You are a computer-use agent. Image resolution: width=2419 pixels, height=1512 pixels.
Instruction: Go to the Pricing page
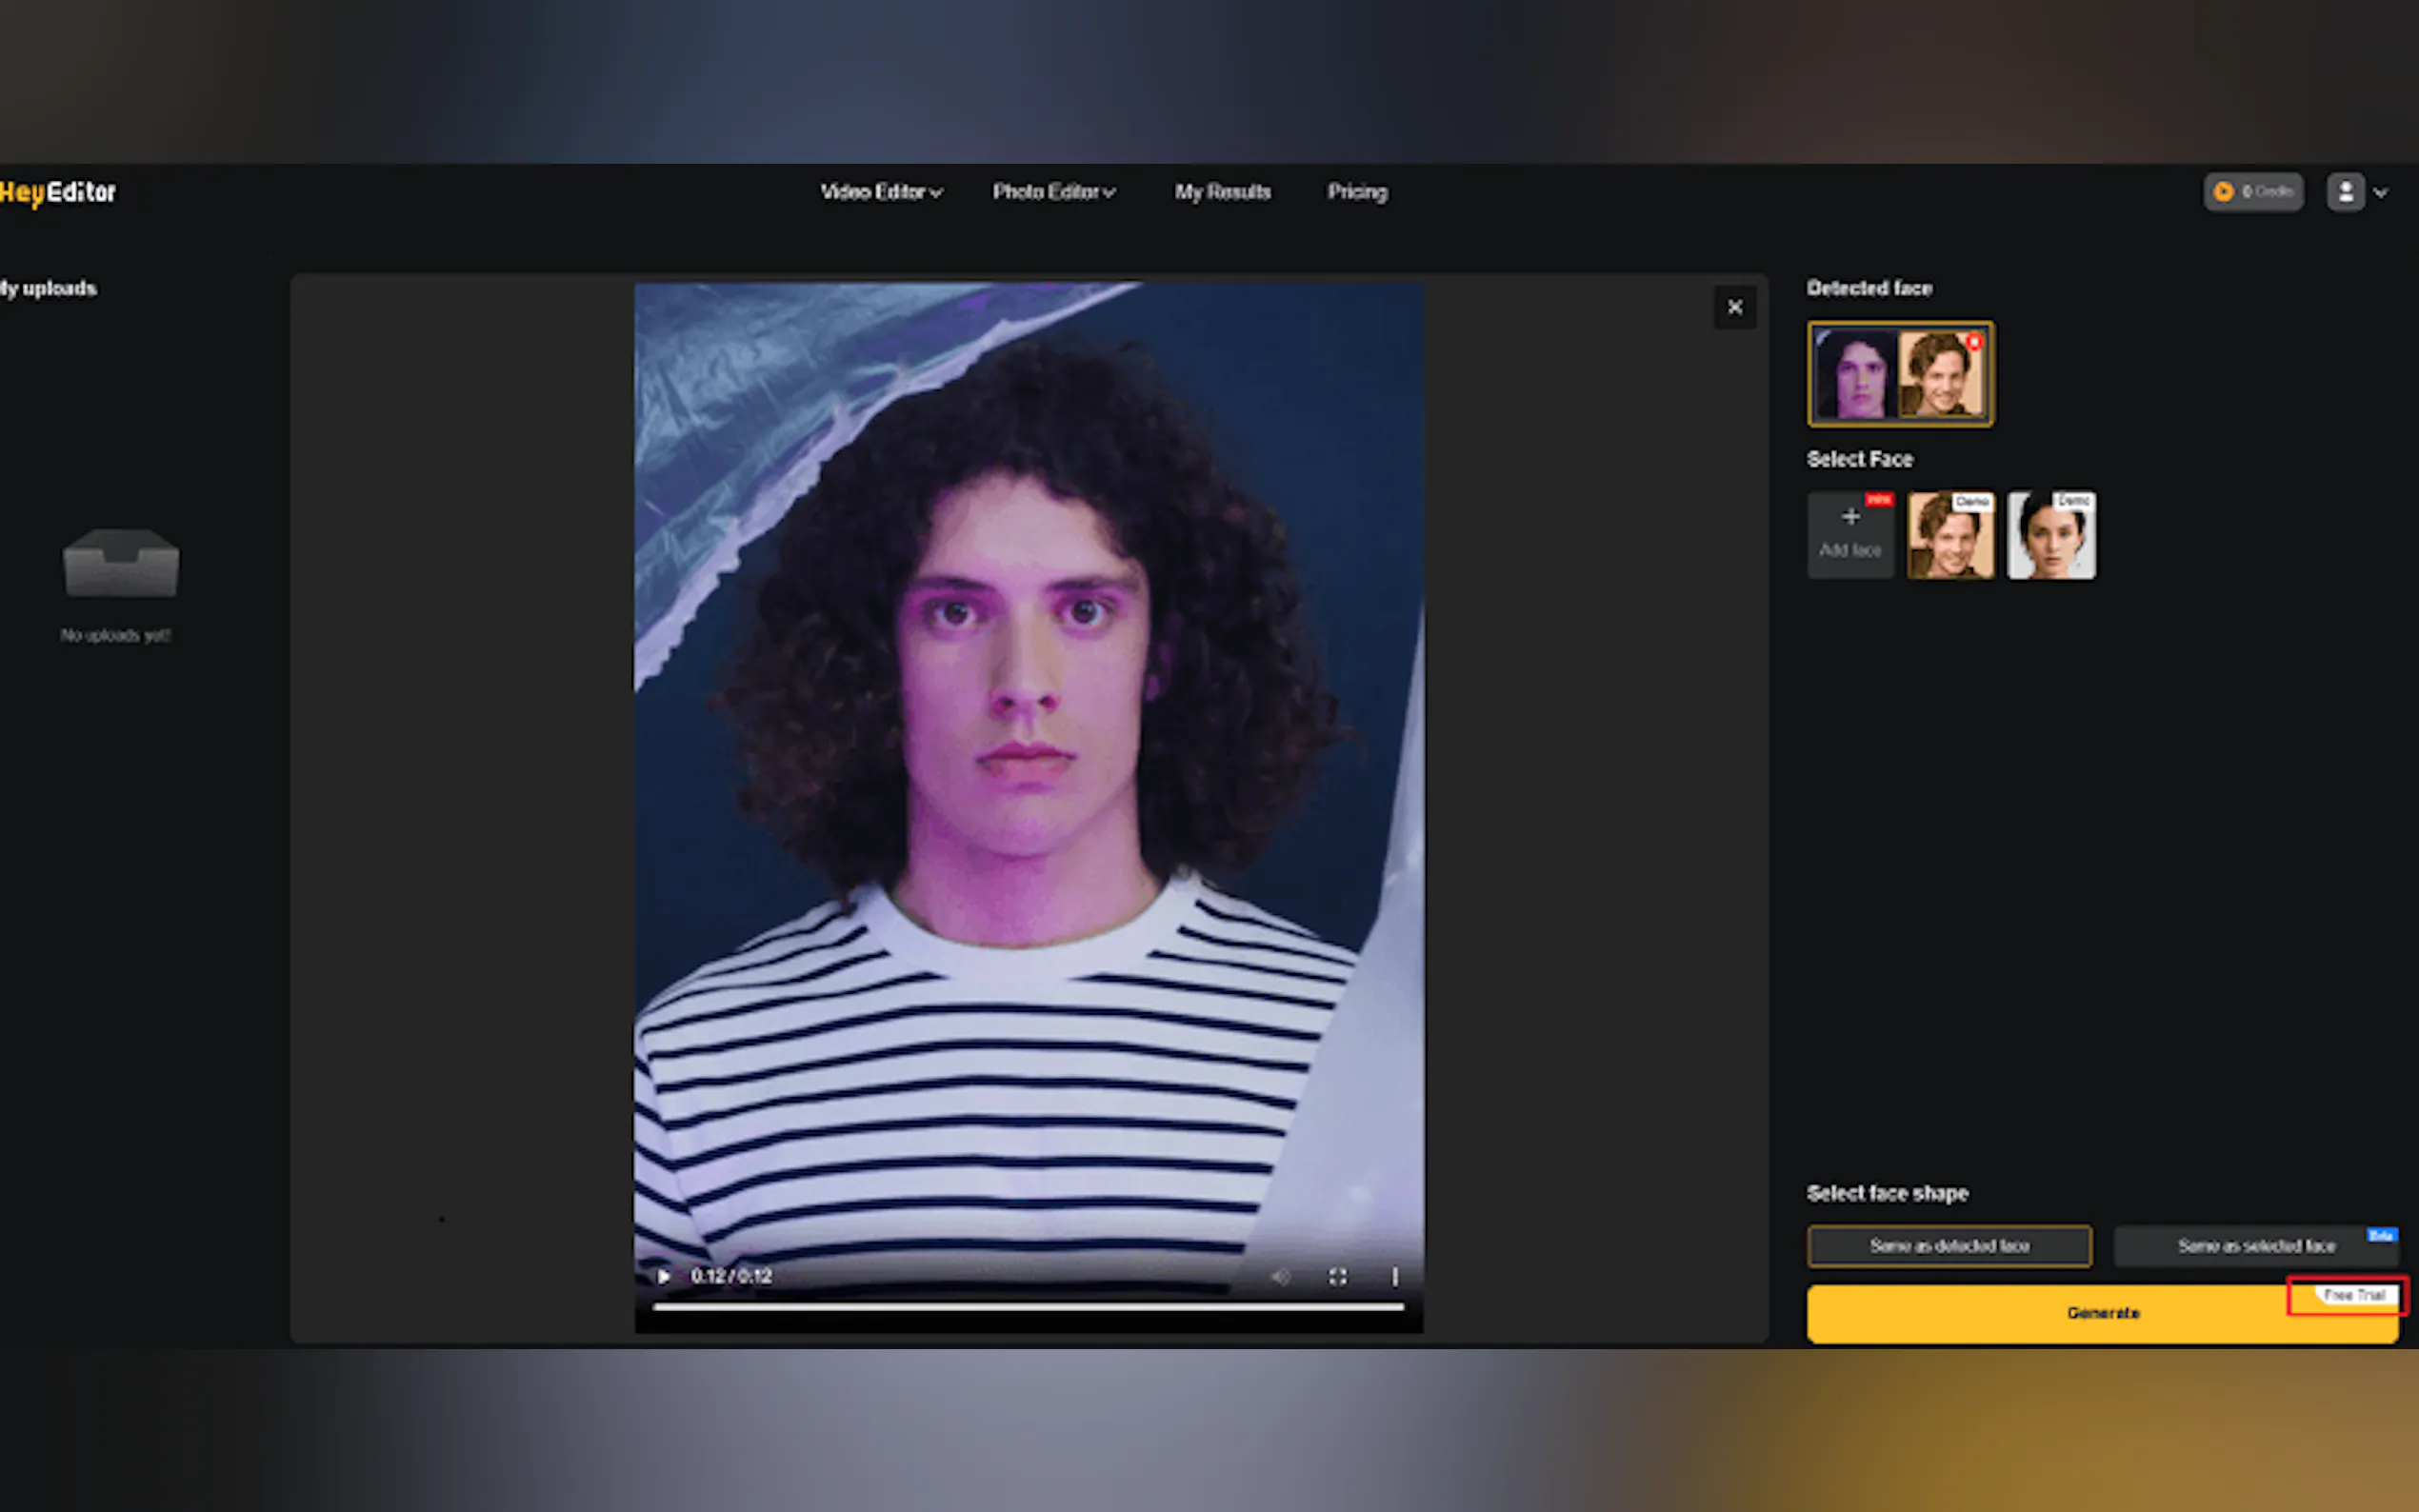pyautogui.click(x=1356, y=192)
